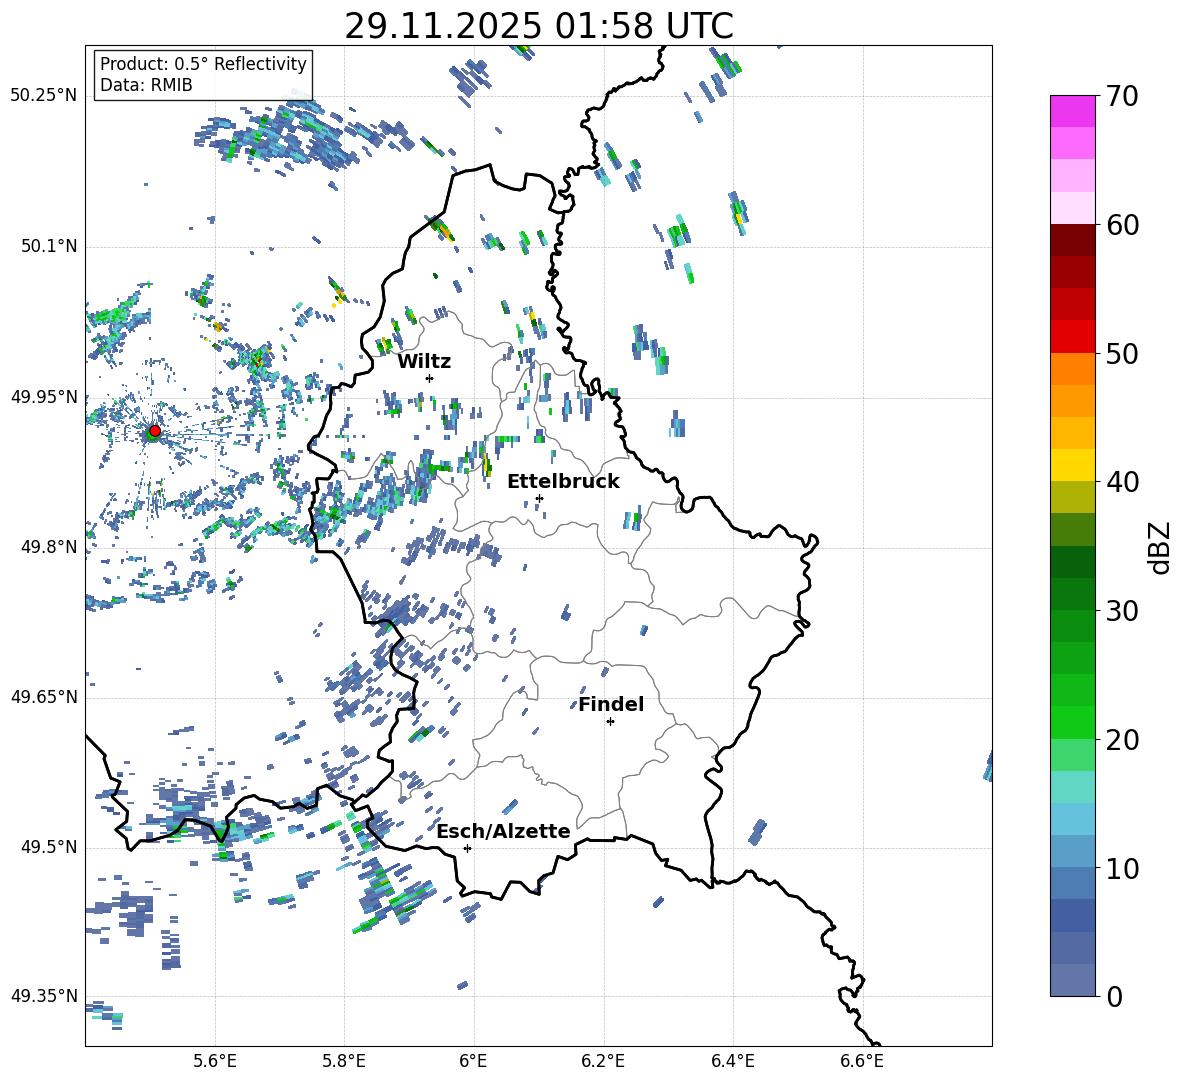Click the Esch/Alzette city label
The width and height of the screenshot is (1184, 1081).
click(x=503, y=831)
